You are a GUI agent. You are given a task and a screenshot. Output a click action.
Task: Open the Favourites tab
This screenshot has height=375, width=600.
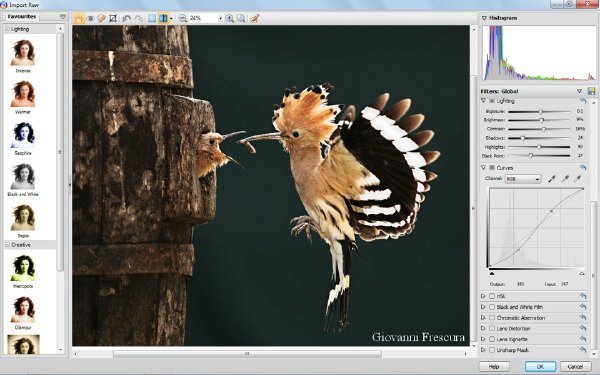pos(22,16)
